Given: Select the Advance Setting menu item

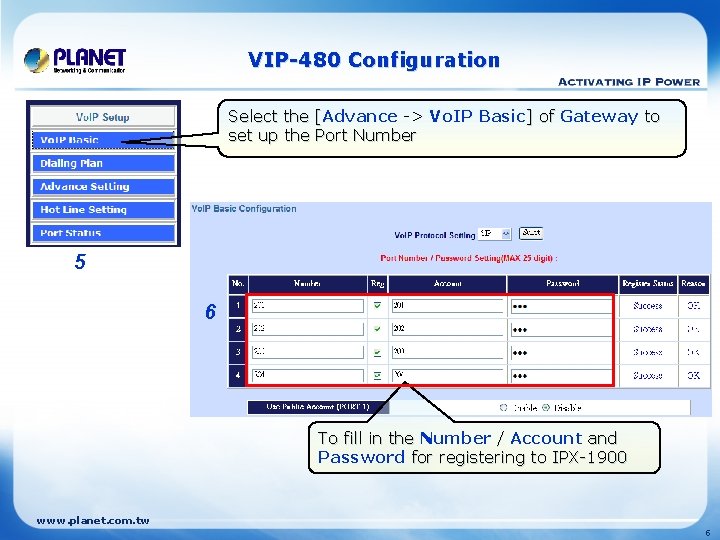Looking at the screenshot, I should (x=103, y=186).
